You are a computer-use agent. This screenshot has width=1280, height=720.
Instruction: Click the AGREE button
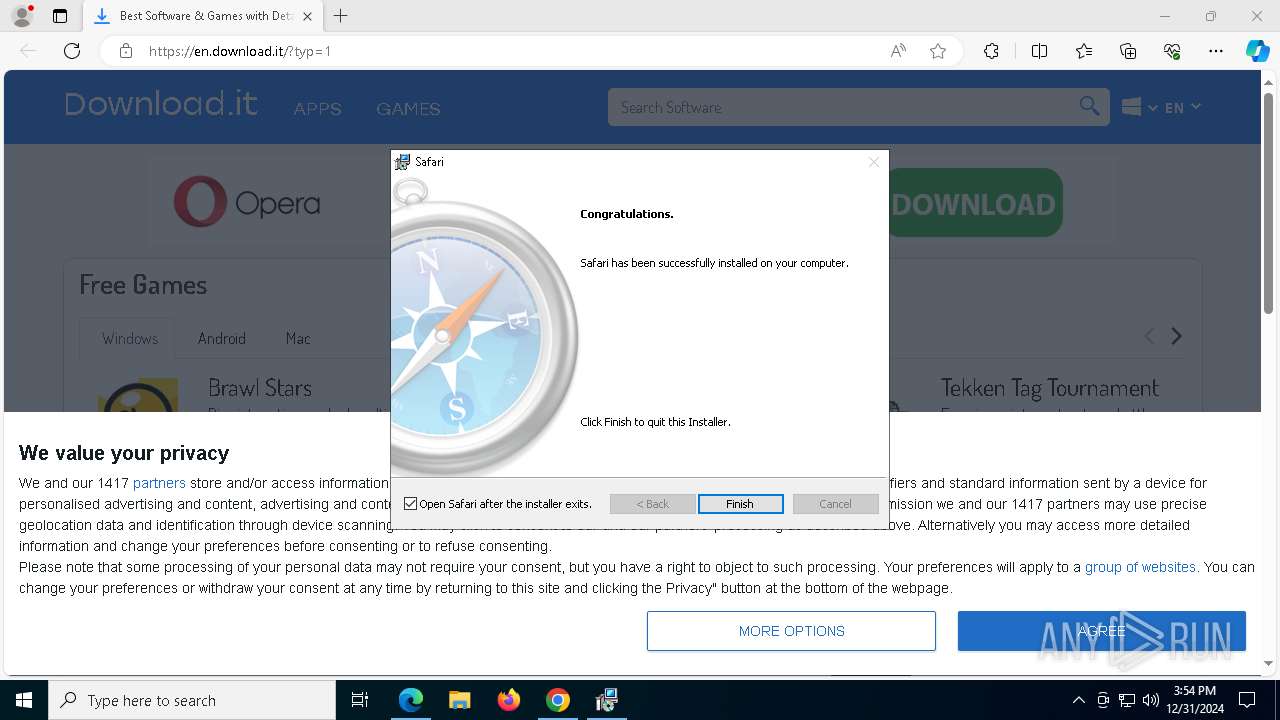[x=1102, y=631]
